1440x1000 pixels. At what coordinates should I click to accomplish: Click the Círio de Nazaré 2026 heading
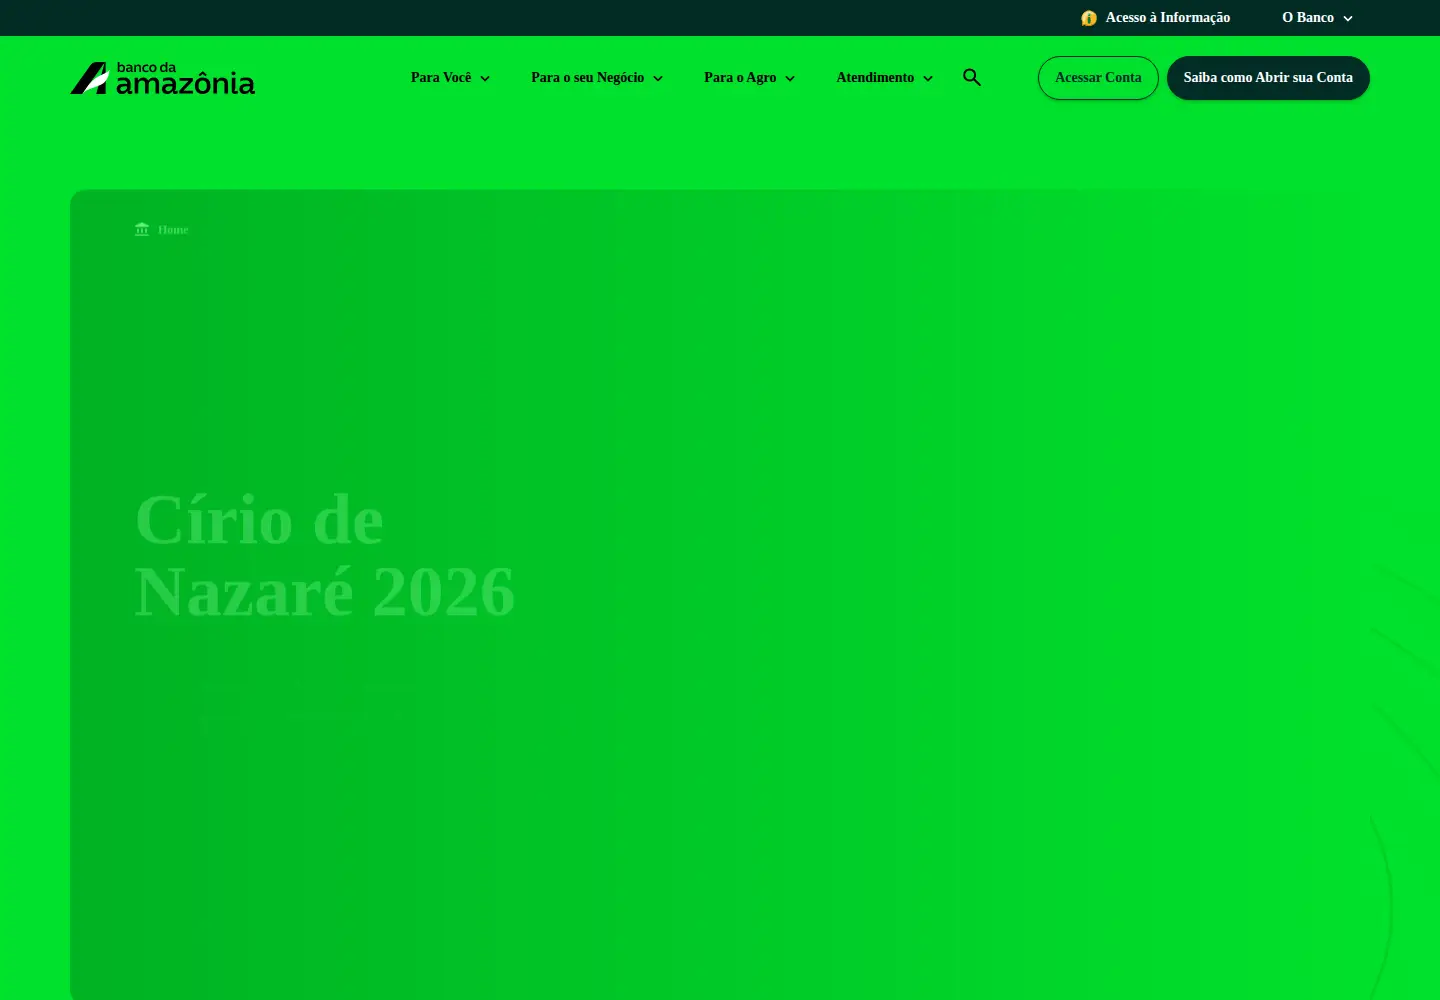point(325,556)
